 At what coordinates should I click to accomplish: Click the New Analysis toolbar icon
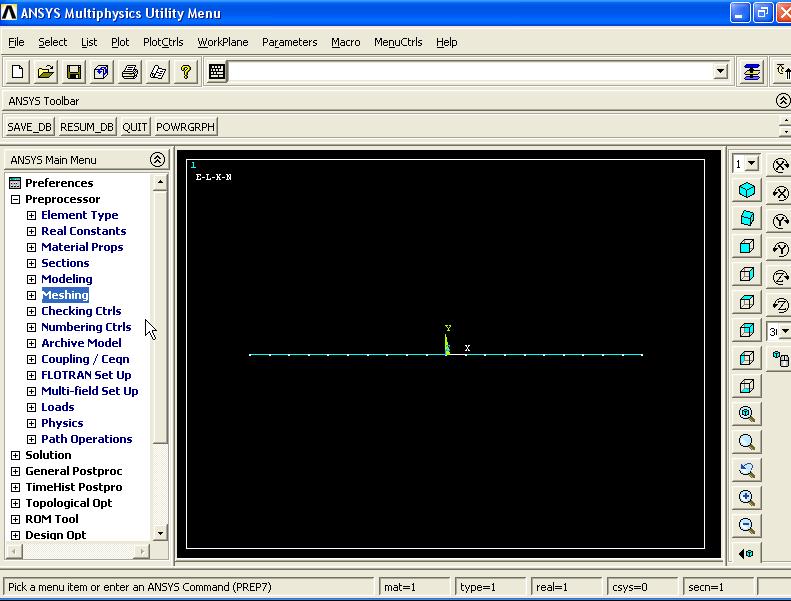click(18, 72)
